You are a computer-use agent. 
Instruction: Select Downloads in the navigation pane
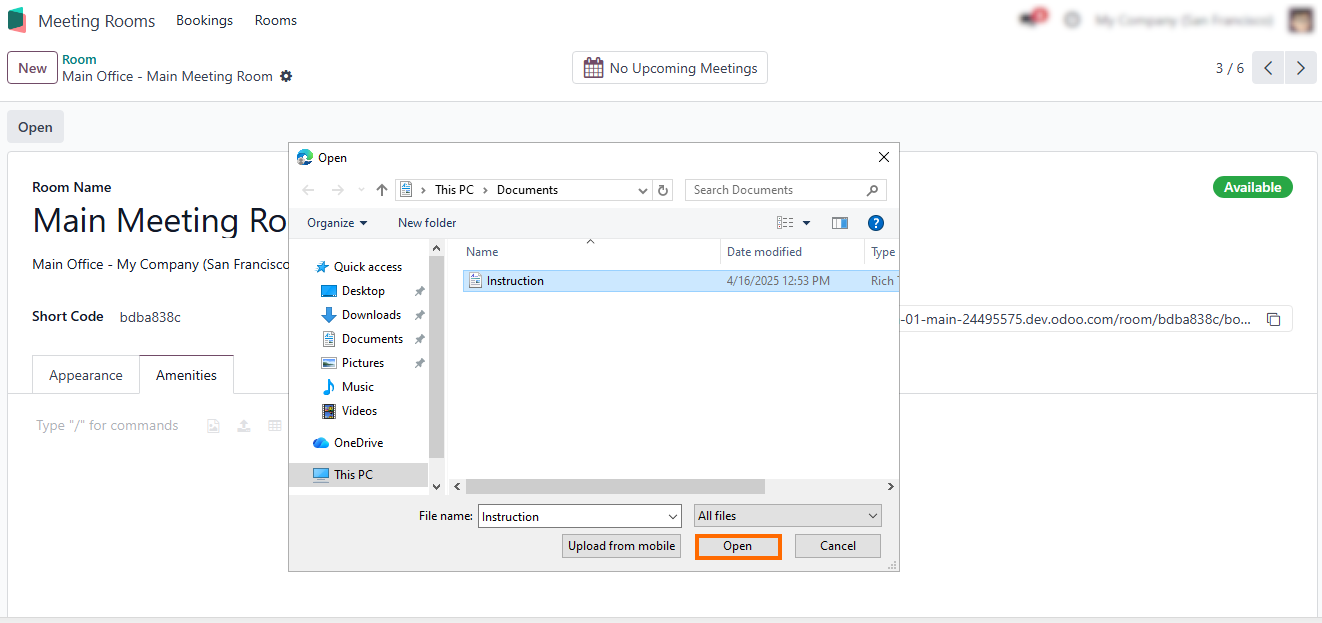point(371,315)
